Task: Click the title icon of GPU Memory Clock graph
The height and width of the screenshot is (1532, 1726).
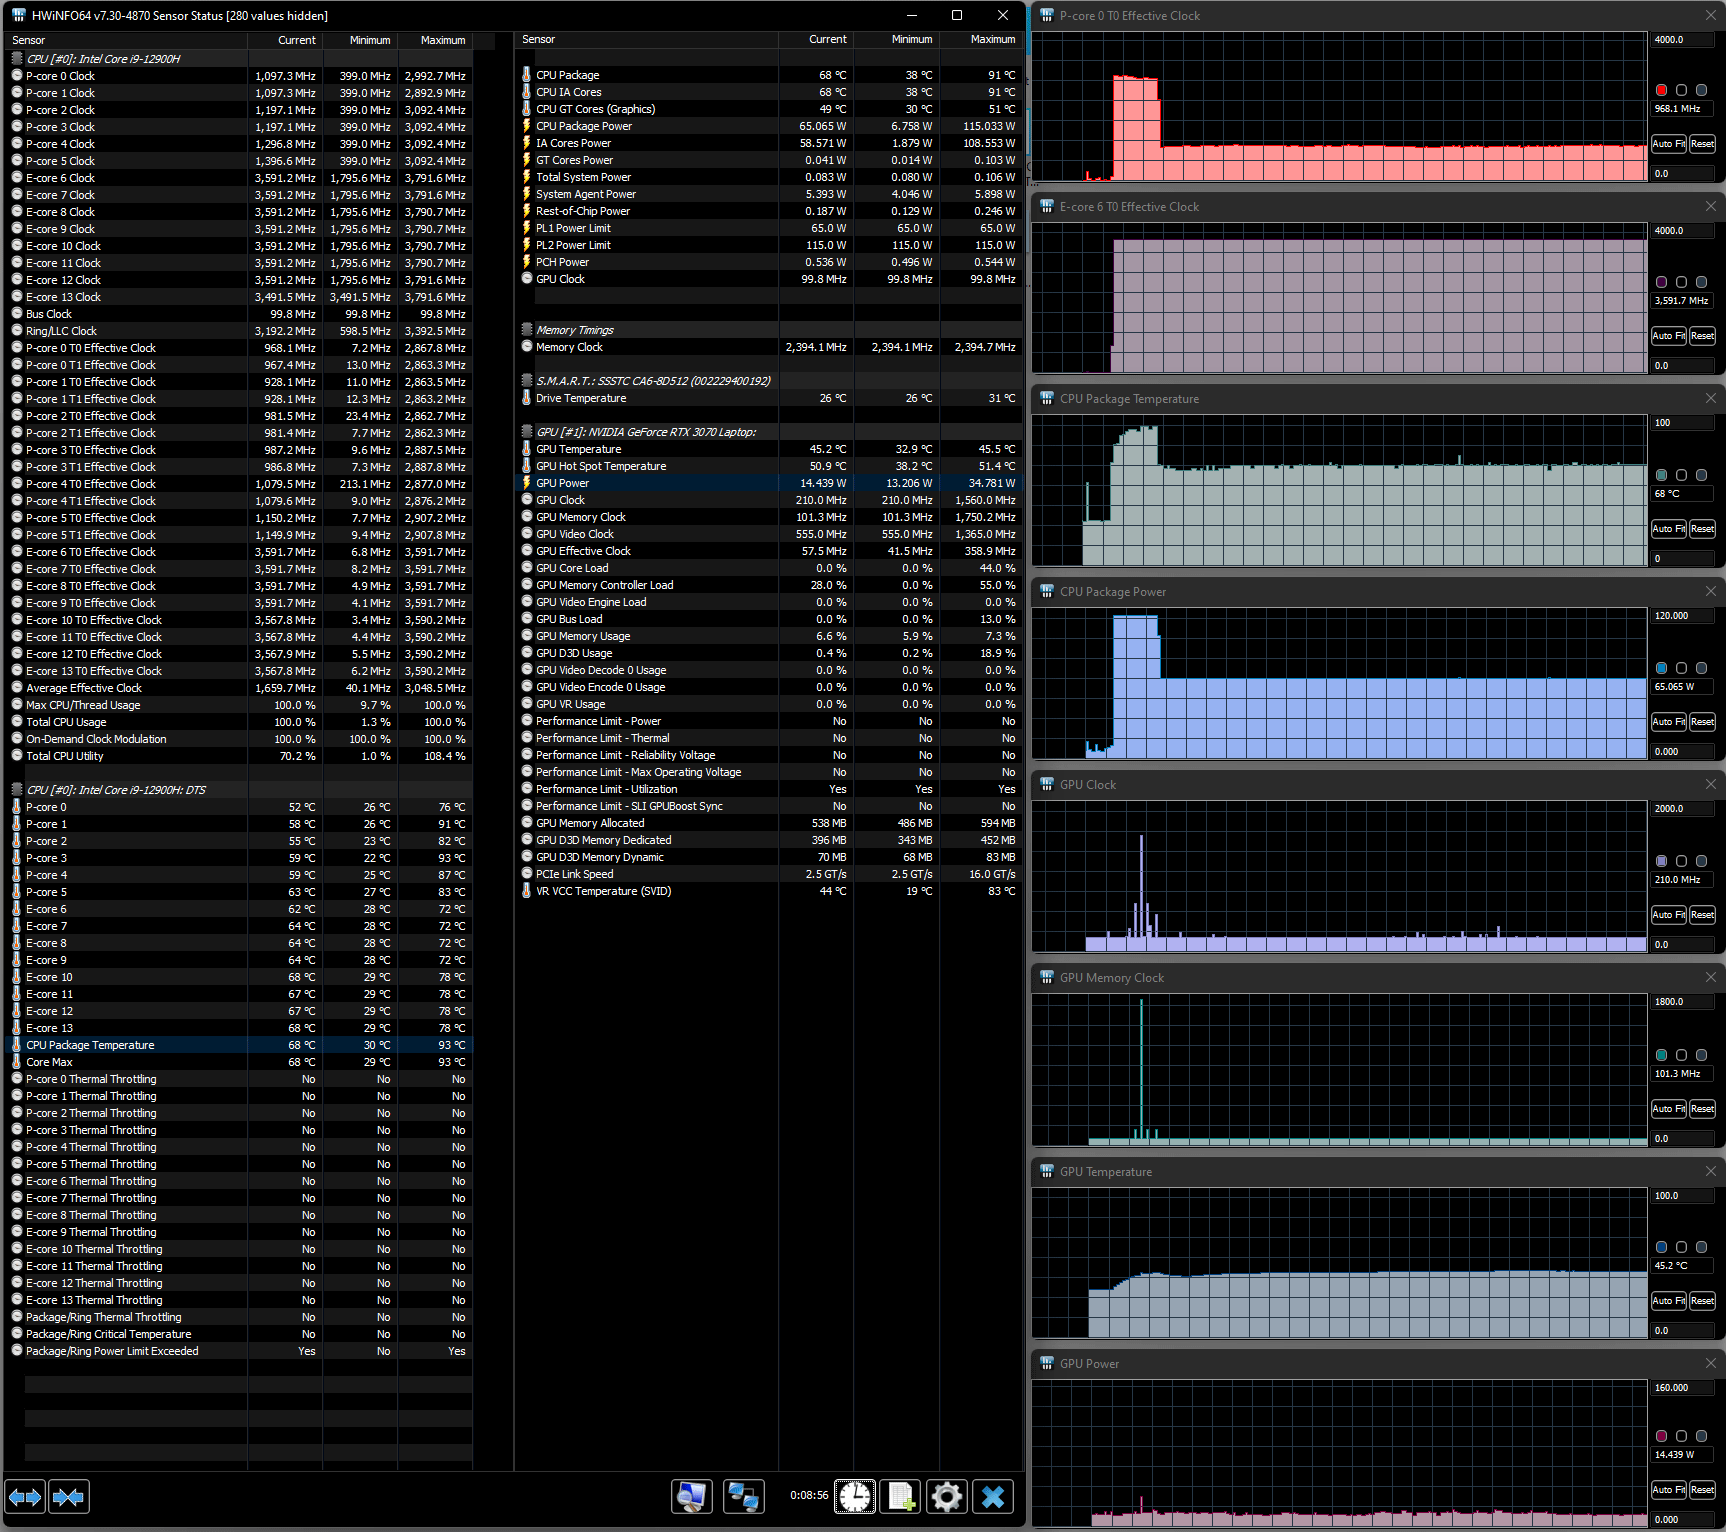Action: (1047, 977)
